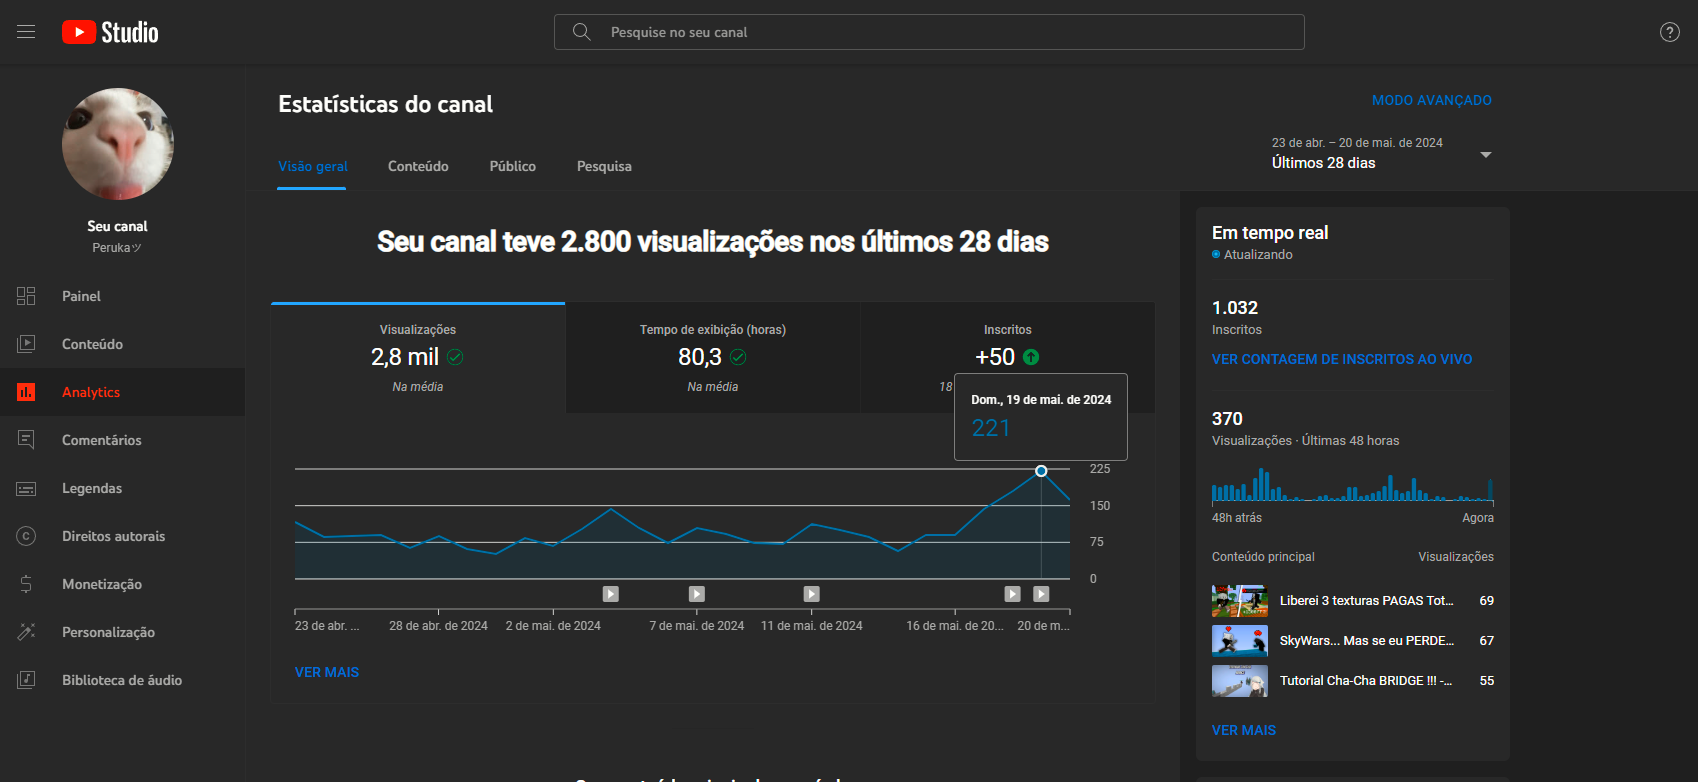
Task: Click video marker under 7 de mai.
Action: (697, 594)
